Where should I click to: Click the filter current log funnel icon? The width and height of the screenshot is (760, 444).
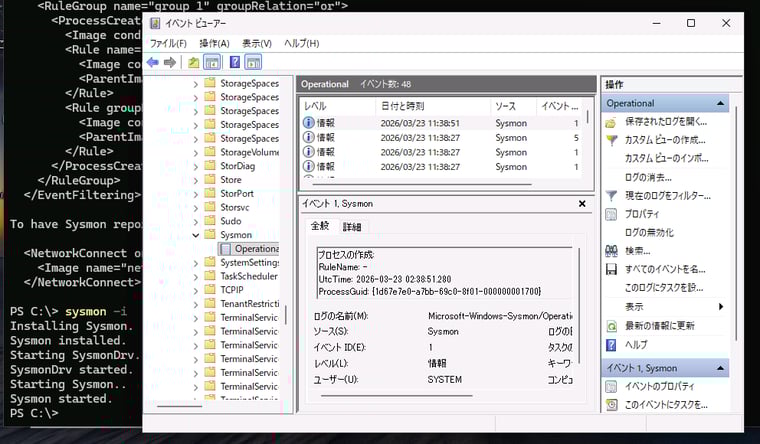pyautogui.click(x=612, y=196)
